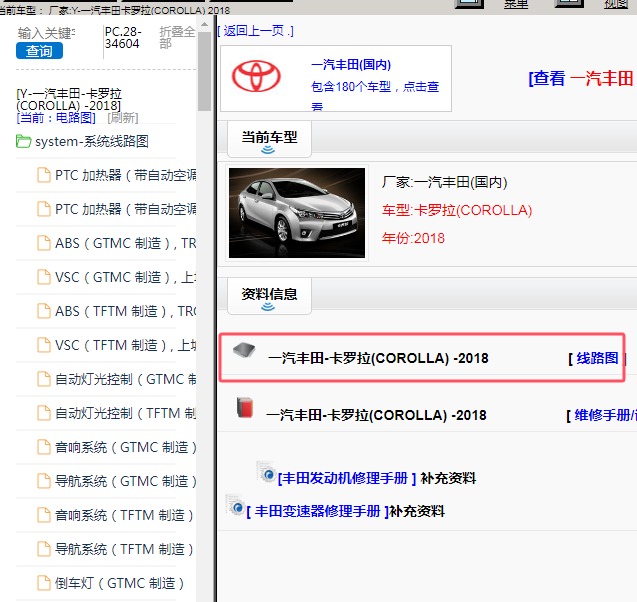Open the 一汽丰田(国内) link
The image size is (637, 602).
tap(351, 65)
